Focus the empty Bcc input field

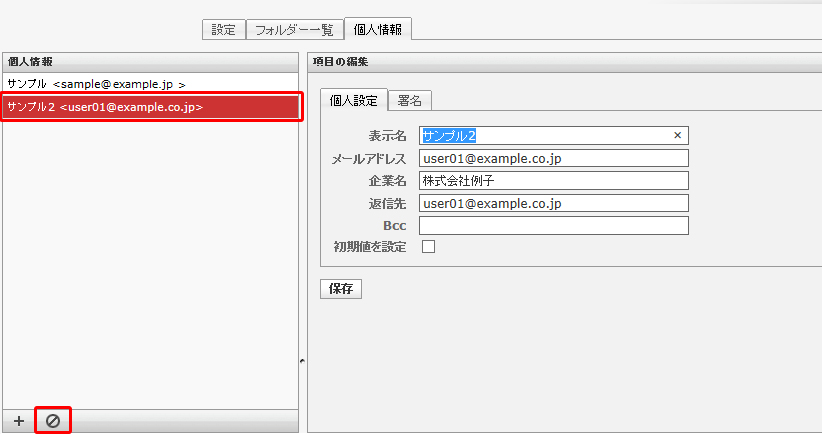click(554, 226)
